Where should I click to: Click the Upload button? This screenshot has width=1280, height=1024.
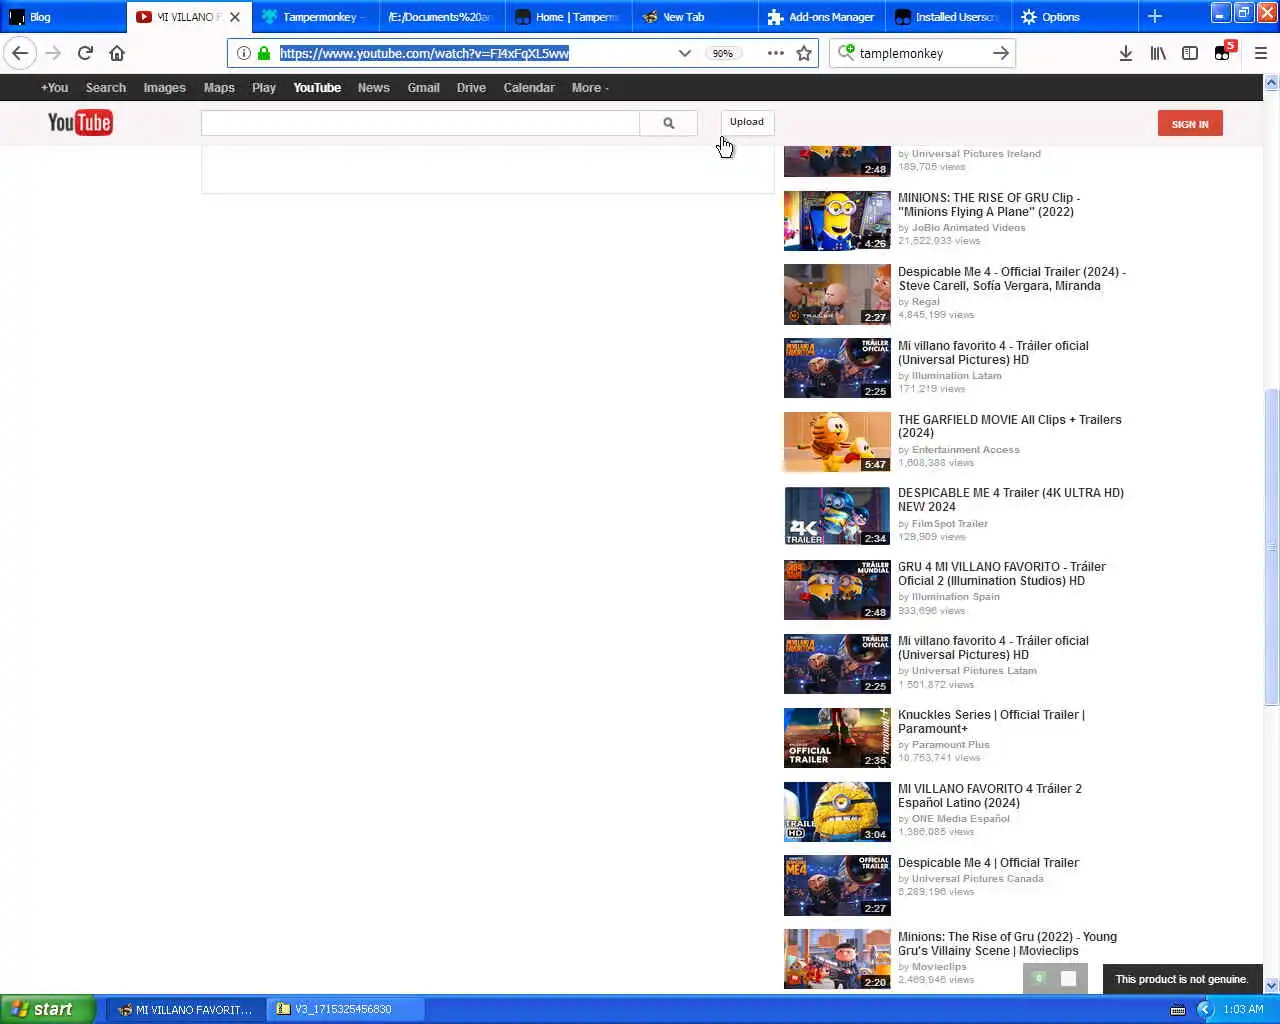pyautogui.click(x=746, y=122)
